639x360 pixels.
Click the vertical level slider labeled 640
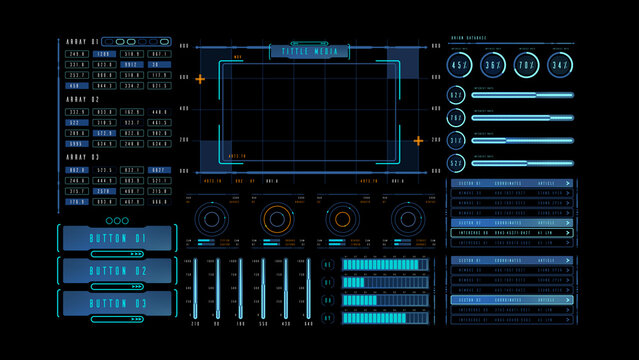point(308,288)
